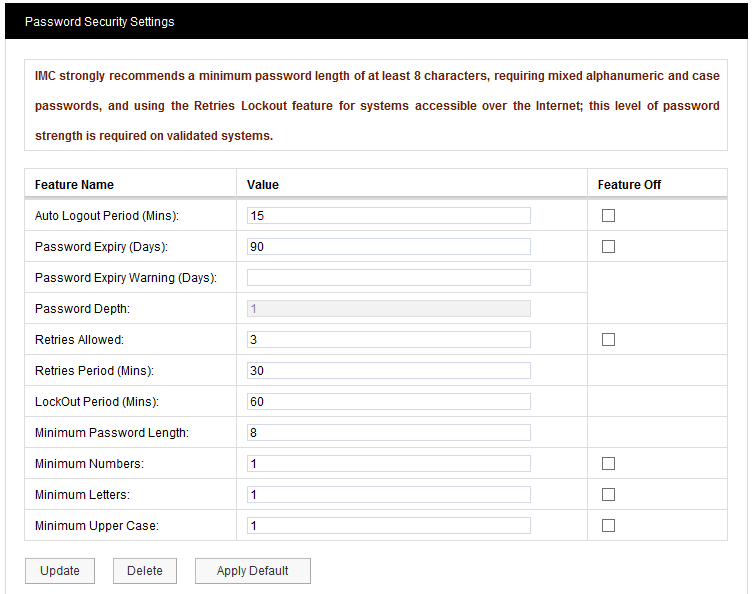Screen dimensions: 753x594
Task: Click the Retries Period (Mins) input
Action: click(x=388, y=371)
